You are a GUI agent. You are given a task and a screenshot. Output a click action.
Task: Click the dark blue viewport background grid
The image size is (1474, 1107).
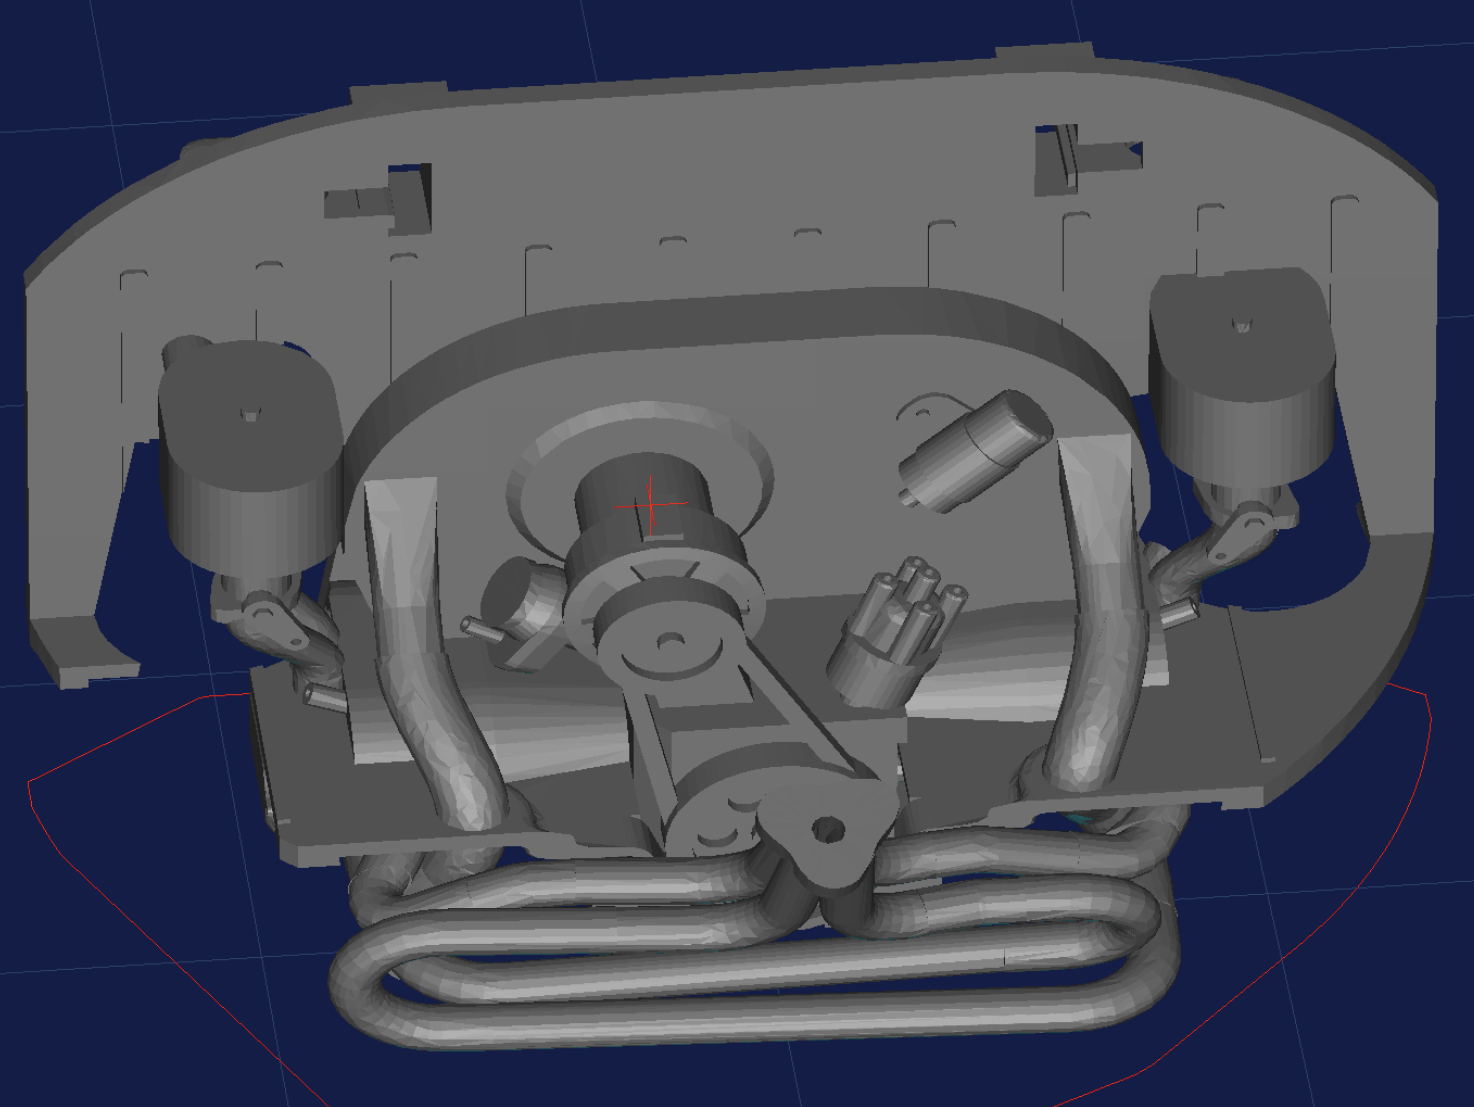point(120,950)
